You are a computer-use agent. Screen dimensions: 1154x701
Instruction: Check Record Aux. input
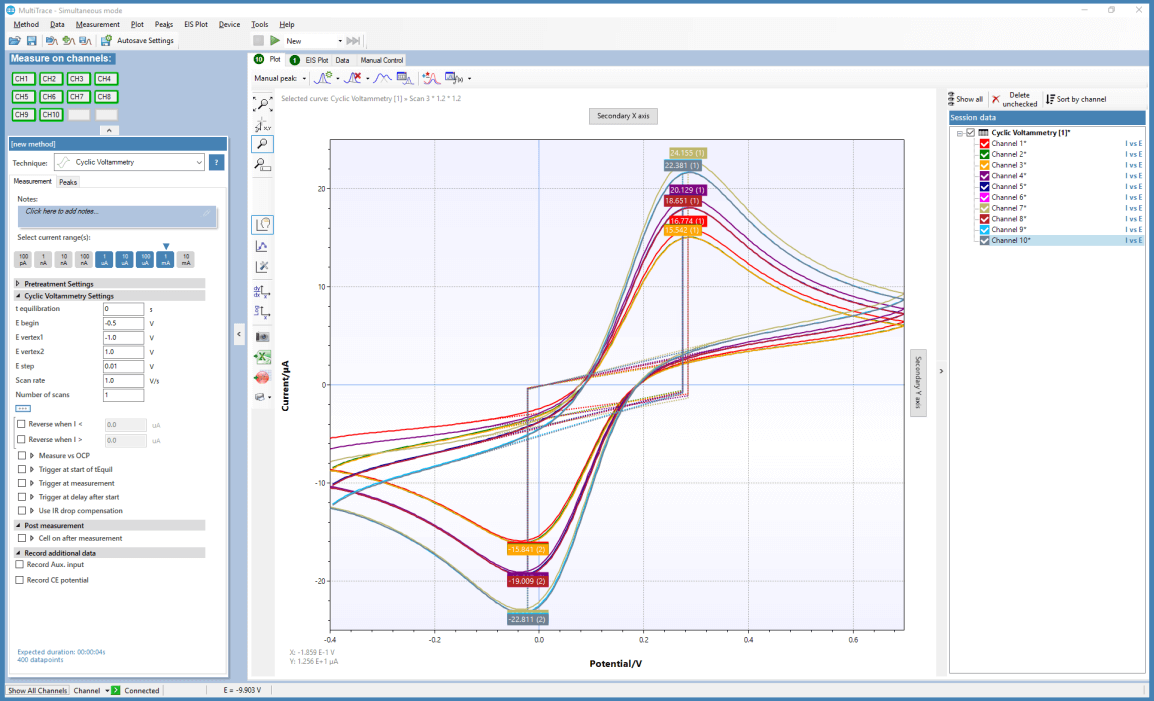tap(20, 565)
